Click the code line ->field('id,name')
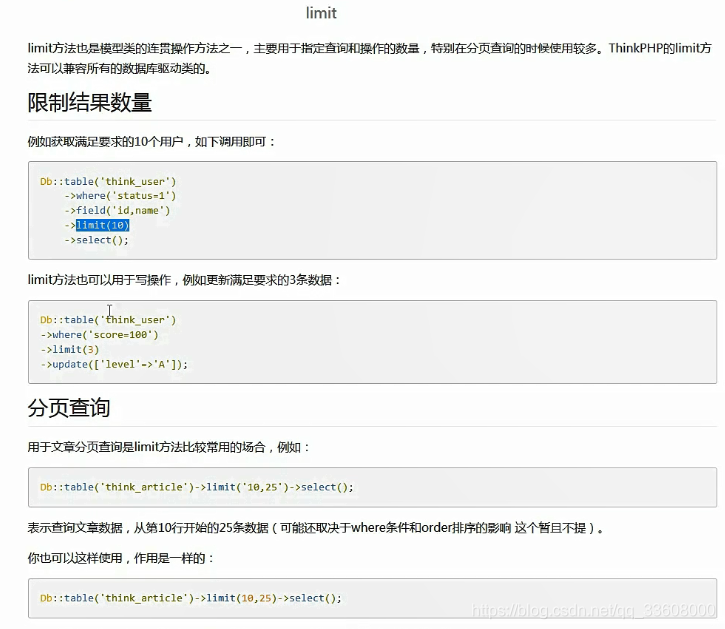Viewport: 725px width, 629px height. (x=117, y=210)
